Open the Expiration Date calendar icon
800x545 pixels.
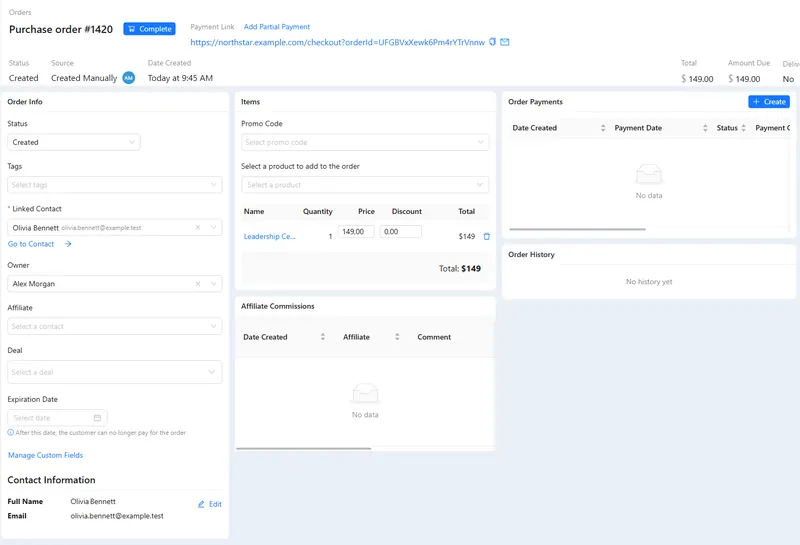[x=97, y=418]
